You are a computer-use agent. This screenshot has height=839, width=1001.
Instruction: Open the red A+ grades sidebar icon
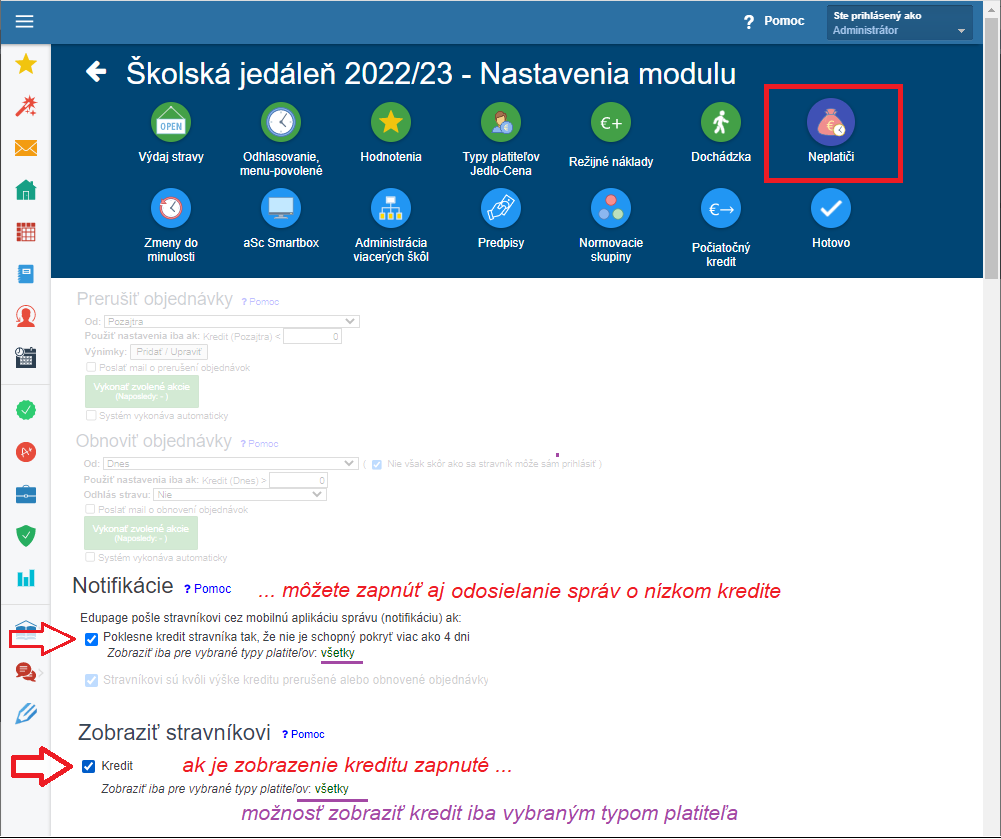[26, 452]
